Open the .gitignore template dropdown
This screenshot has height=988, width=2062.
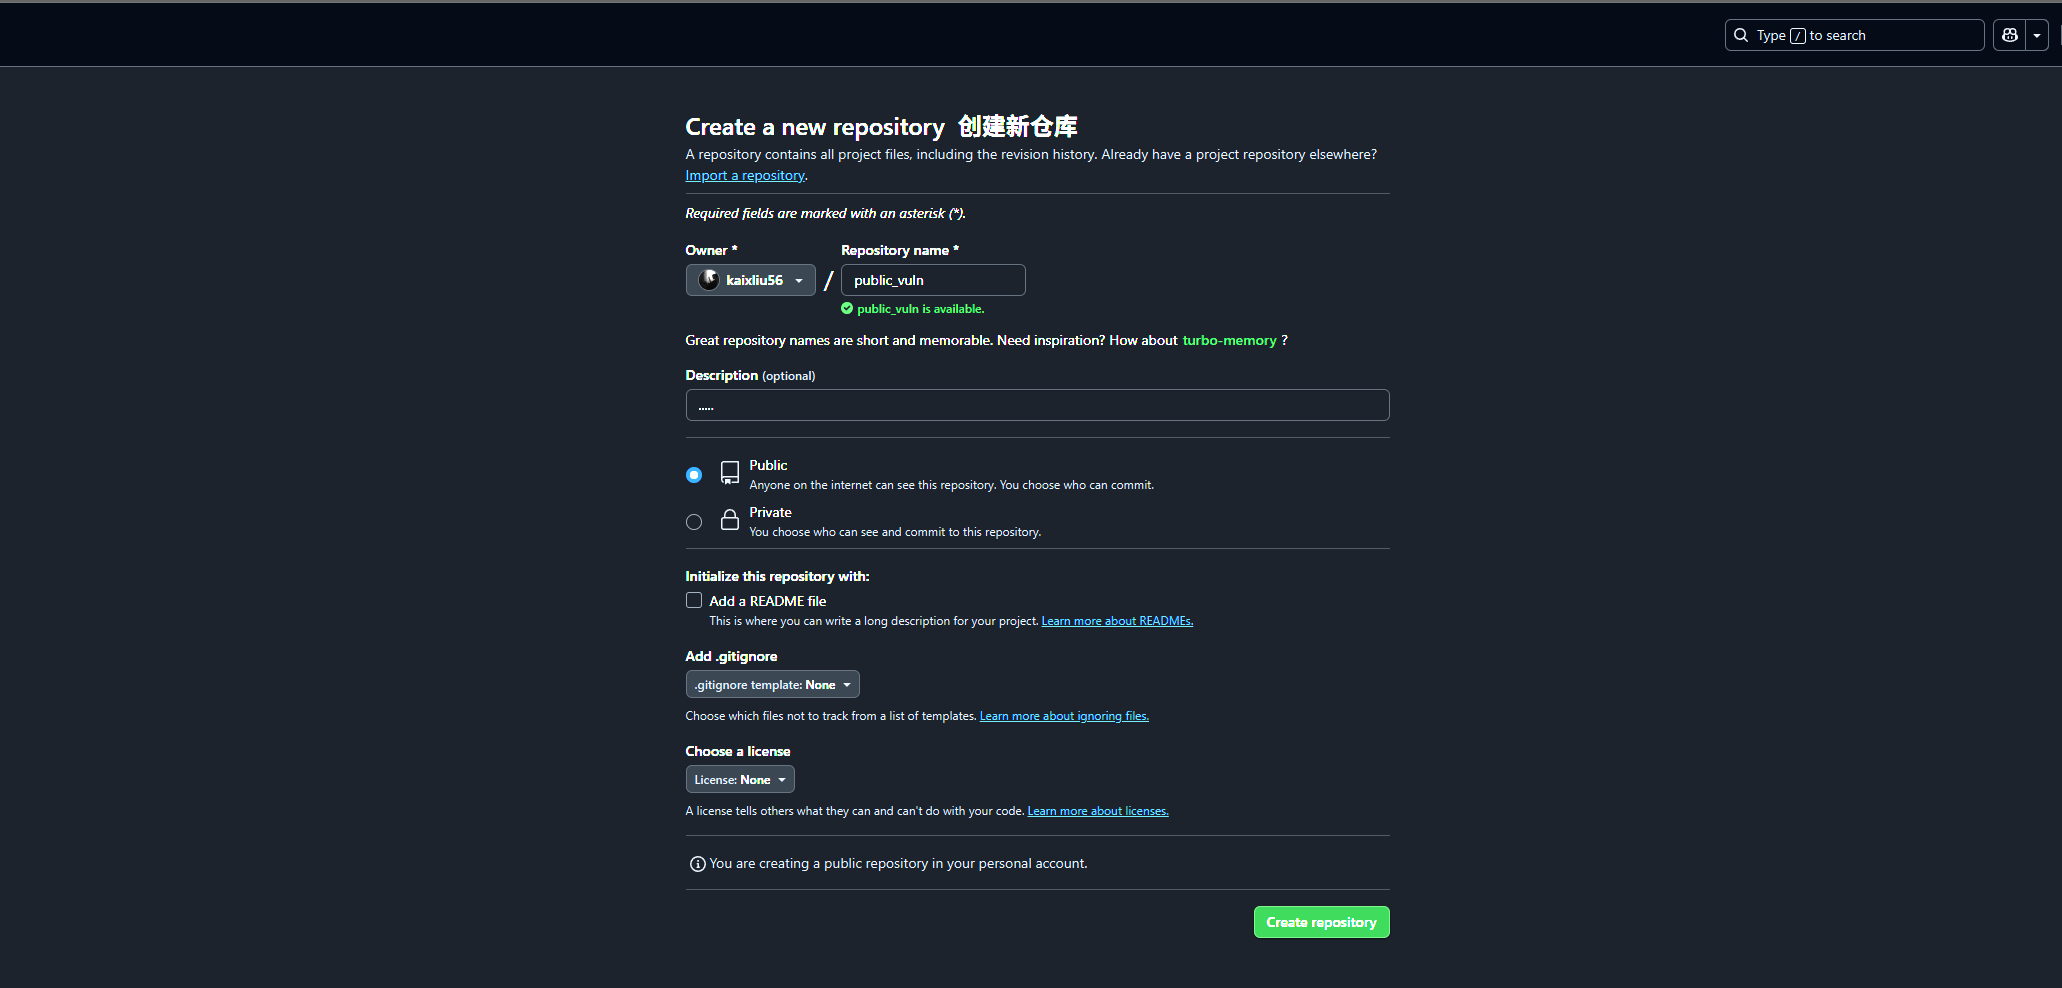click(772, 685)
